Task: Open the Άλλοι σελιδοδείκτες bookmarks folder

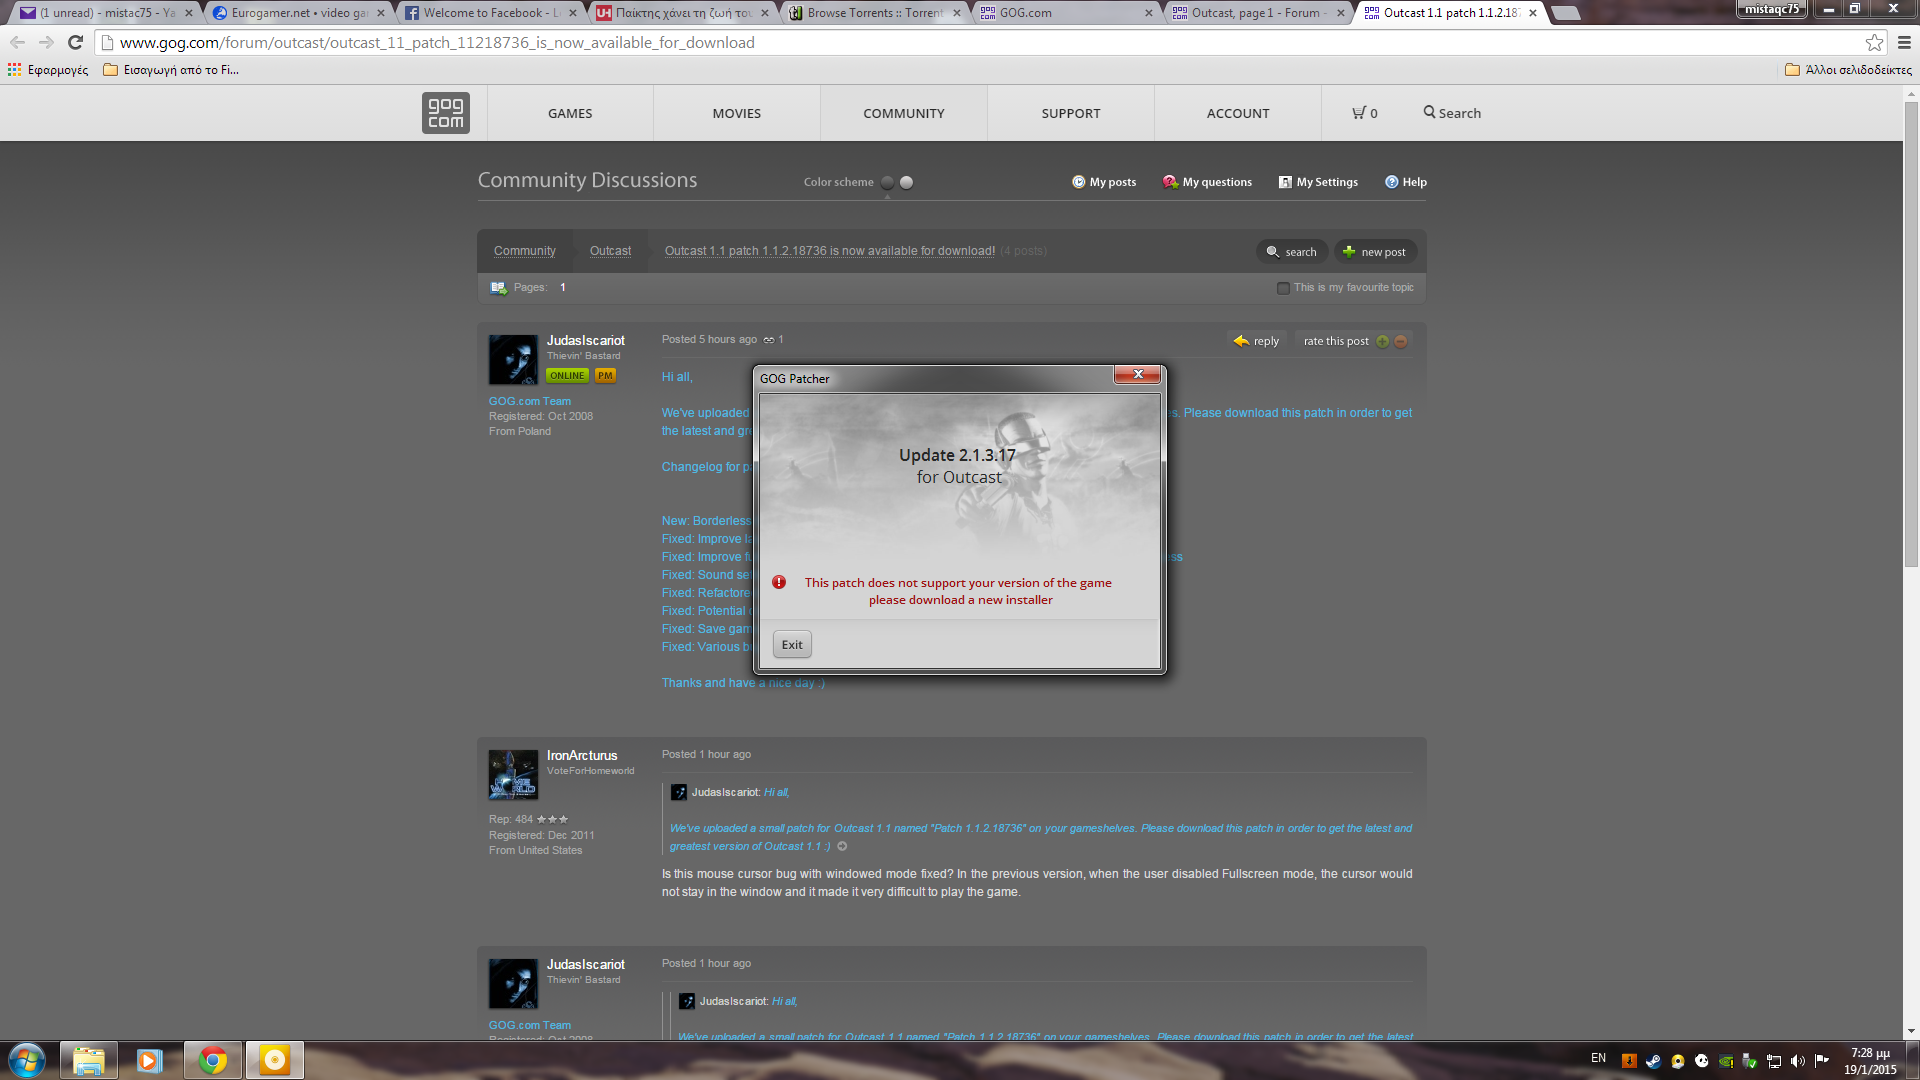Action: coord(1848,70)
